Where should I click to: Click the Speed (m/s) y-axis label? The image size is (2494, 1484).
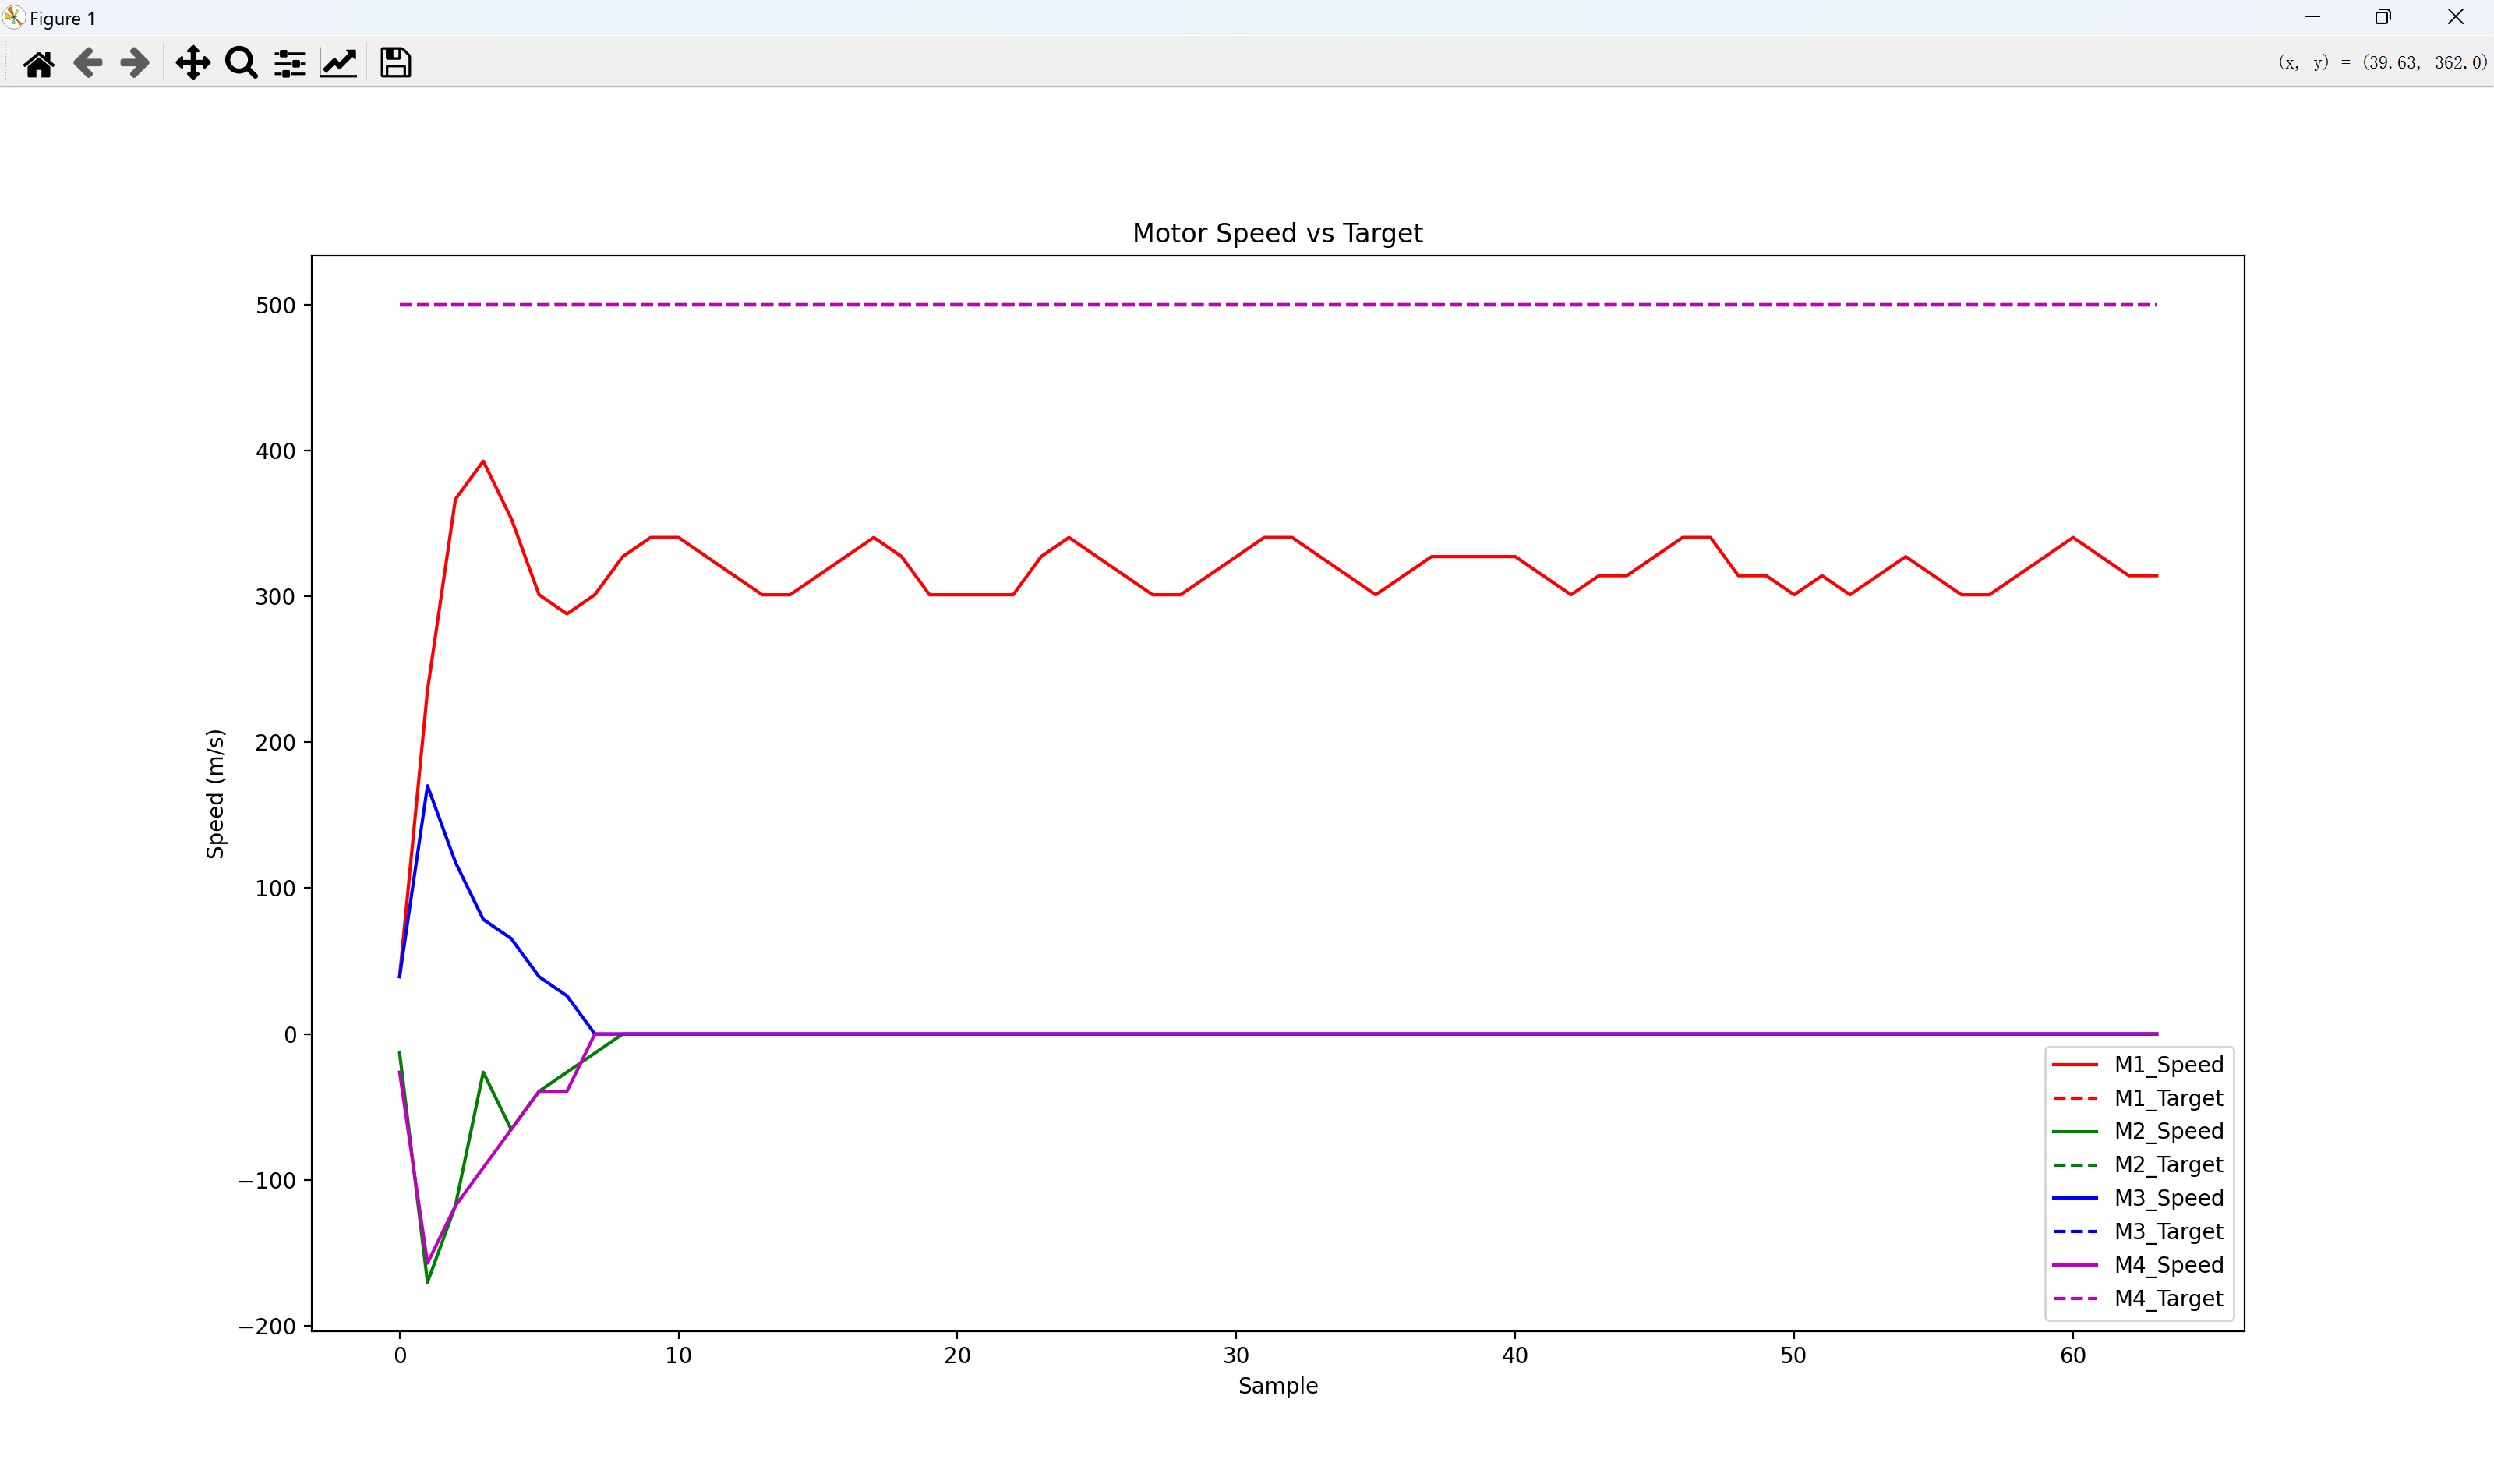click(x=215, y=793)
